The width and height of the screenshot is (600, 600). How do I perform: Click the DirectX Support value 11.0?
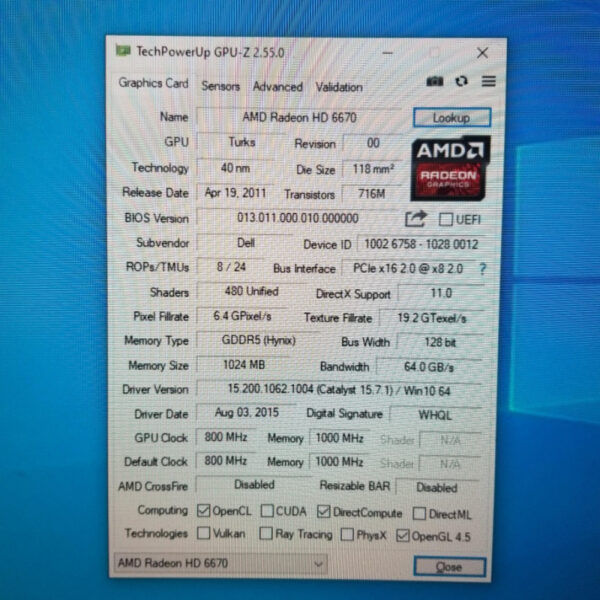pyautogui.click(x=441, y=293)
